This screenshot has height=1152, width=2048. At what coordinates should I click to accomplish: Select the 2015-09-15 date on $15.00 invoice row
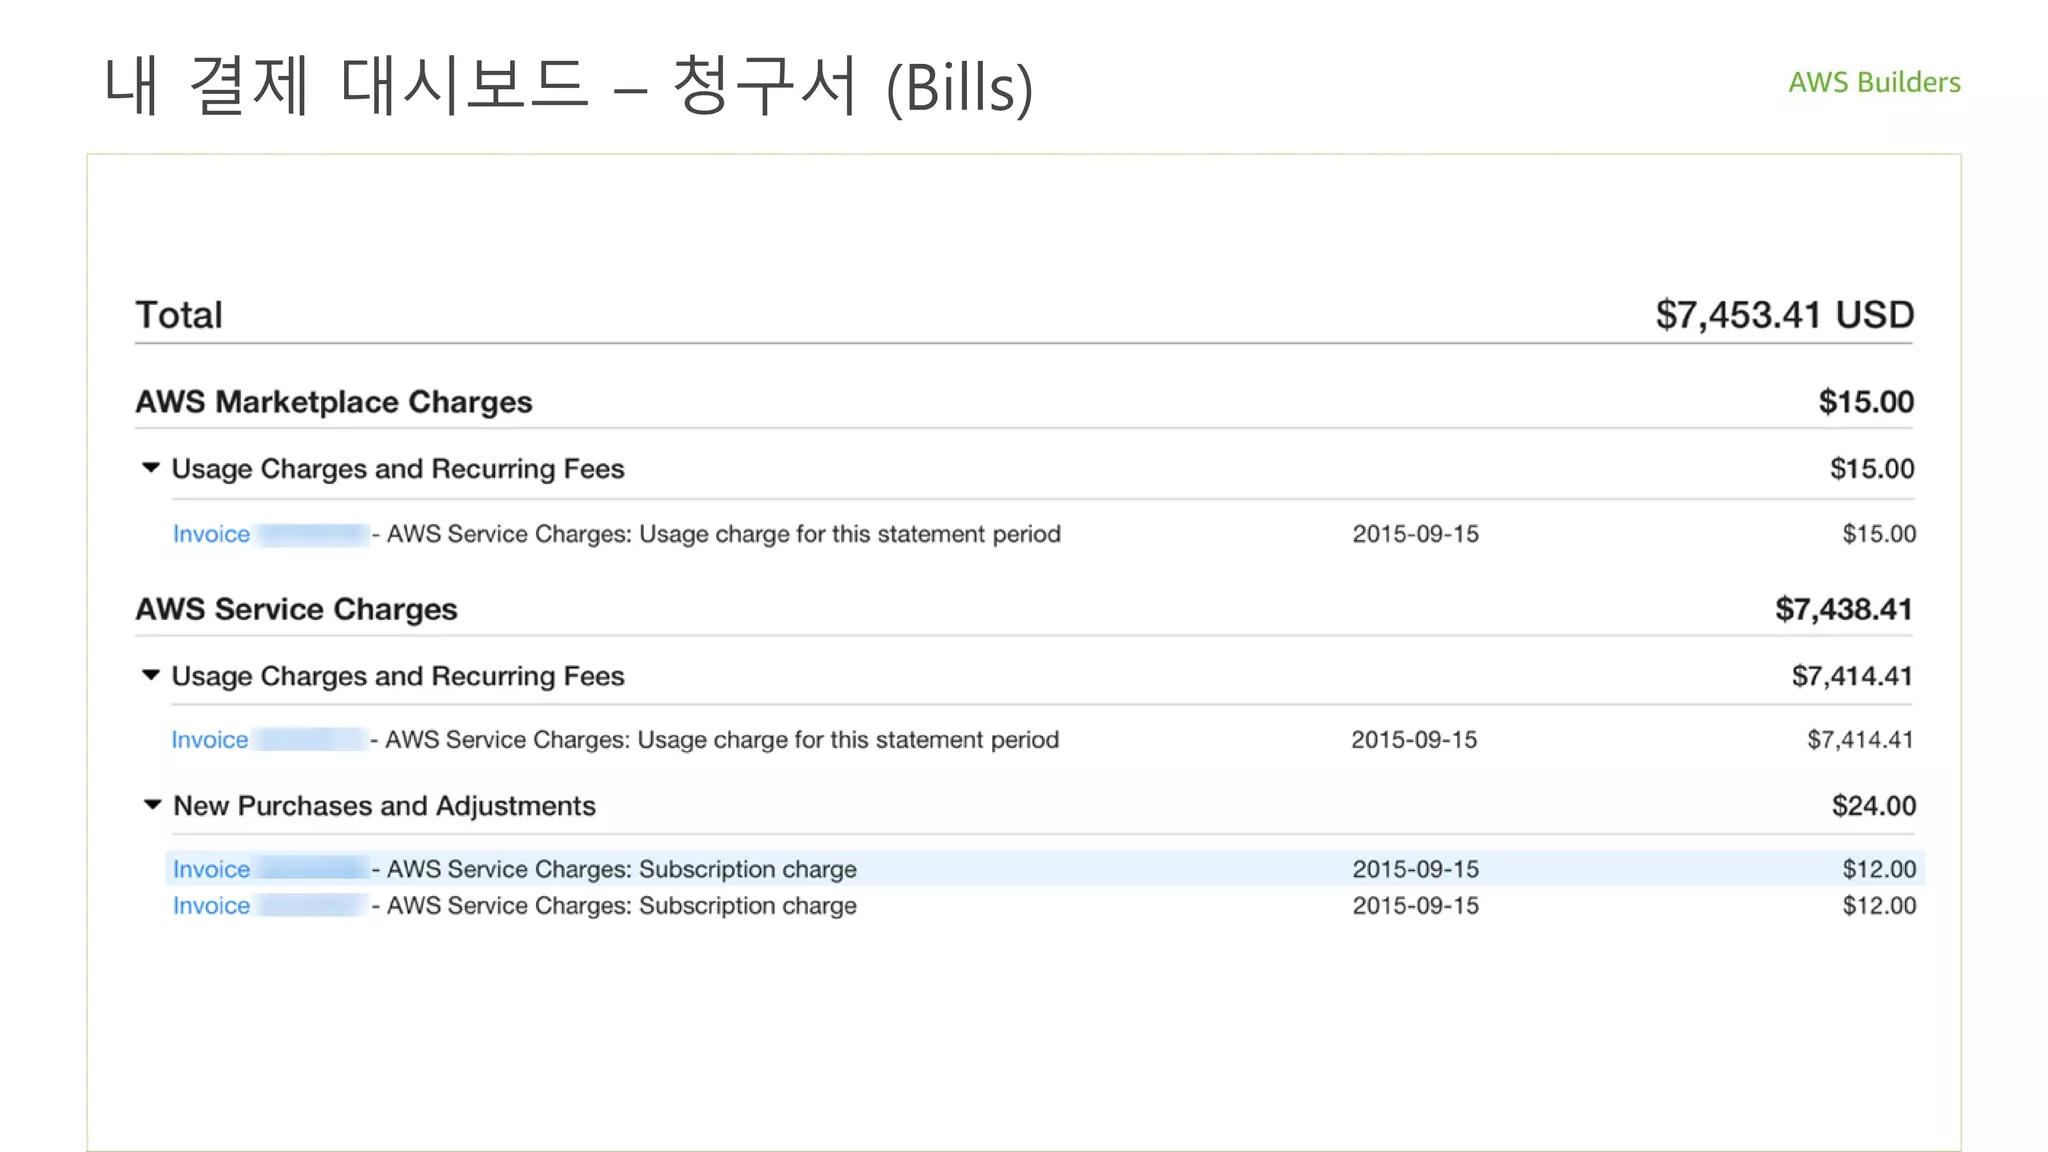click(1416, 534)
